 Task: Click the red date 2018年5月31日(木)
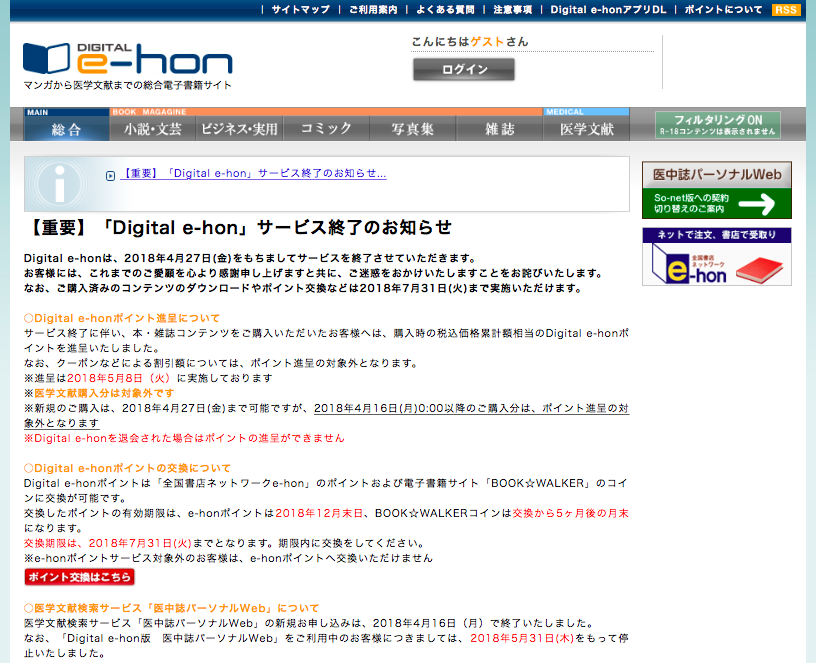(522, 638)
